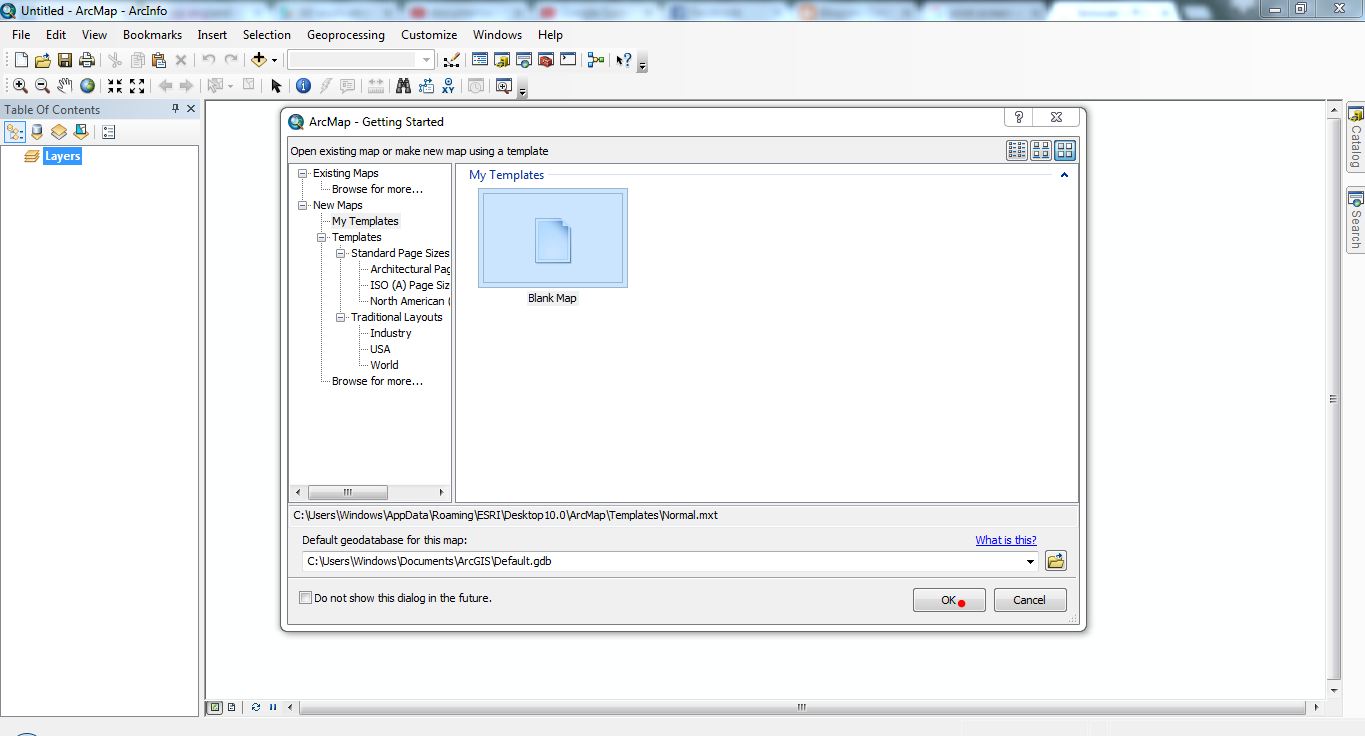Open the Geoprocessing menu
The width and height of the screenshot is (1365, 736).
click(346, 34)
